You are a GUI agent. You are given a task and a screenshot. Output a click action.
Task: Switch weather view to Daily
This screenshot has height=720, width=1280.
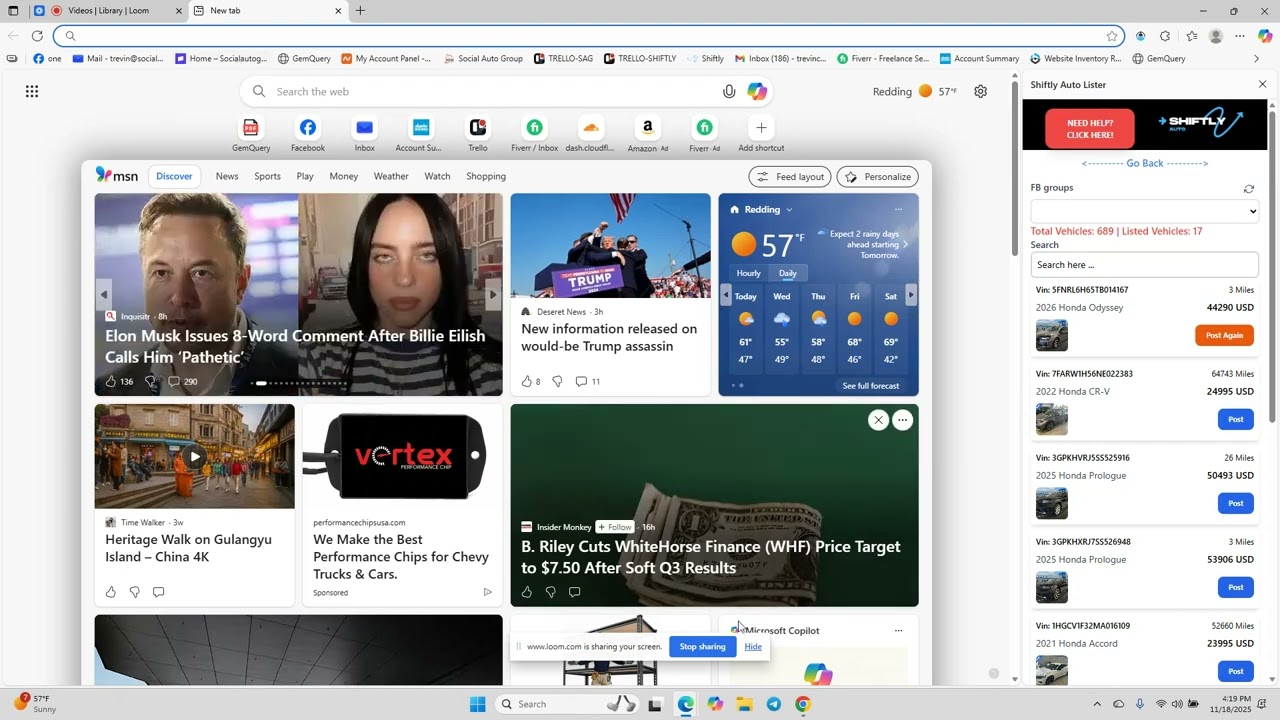788,273
